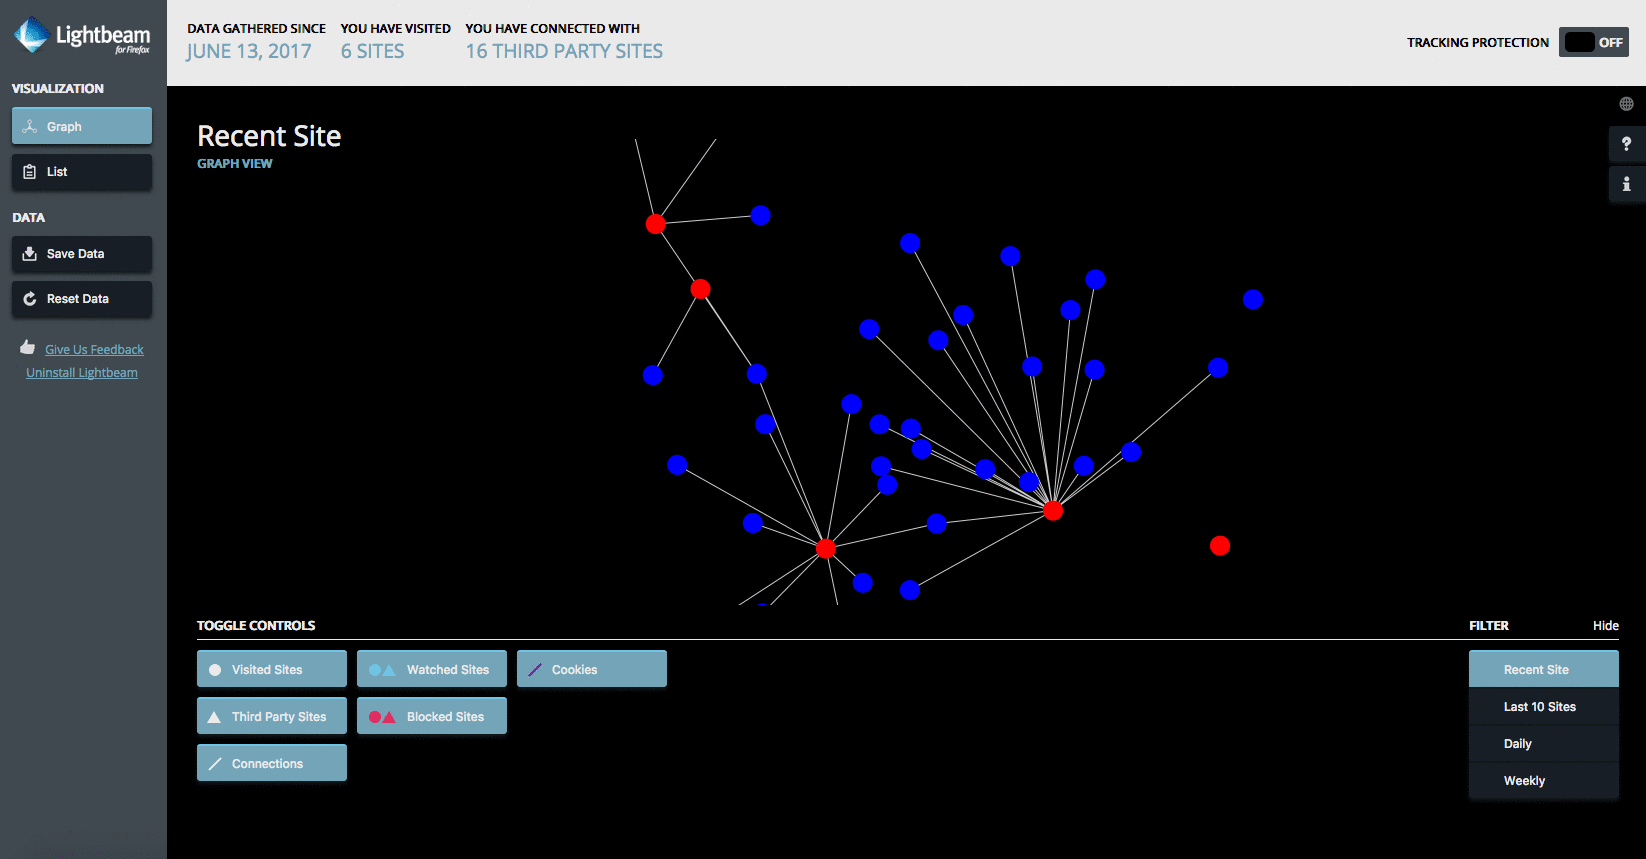
Task: Open the Give Us Feedback link
Action: point(94,350)
